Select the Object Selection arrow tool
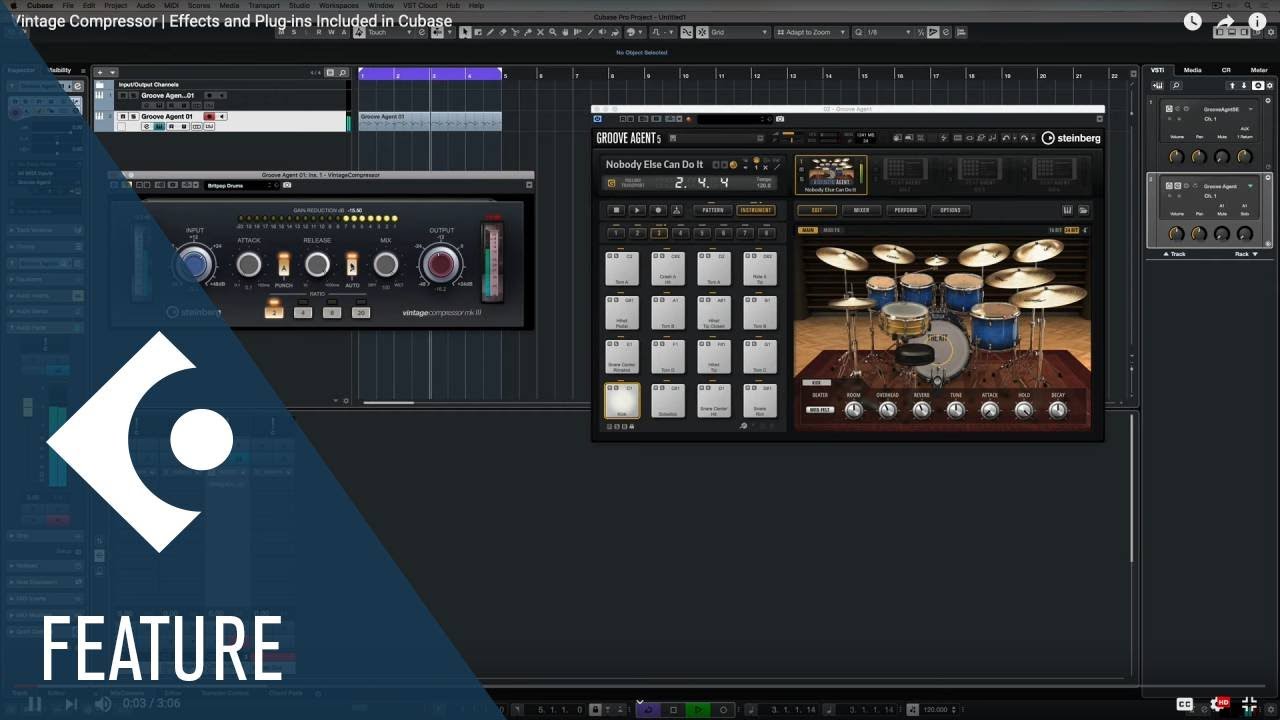Screen dimensions: 1280x720 465,32
